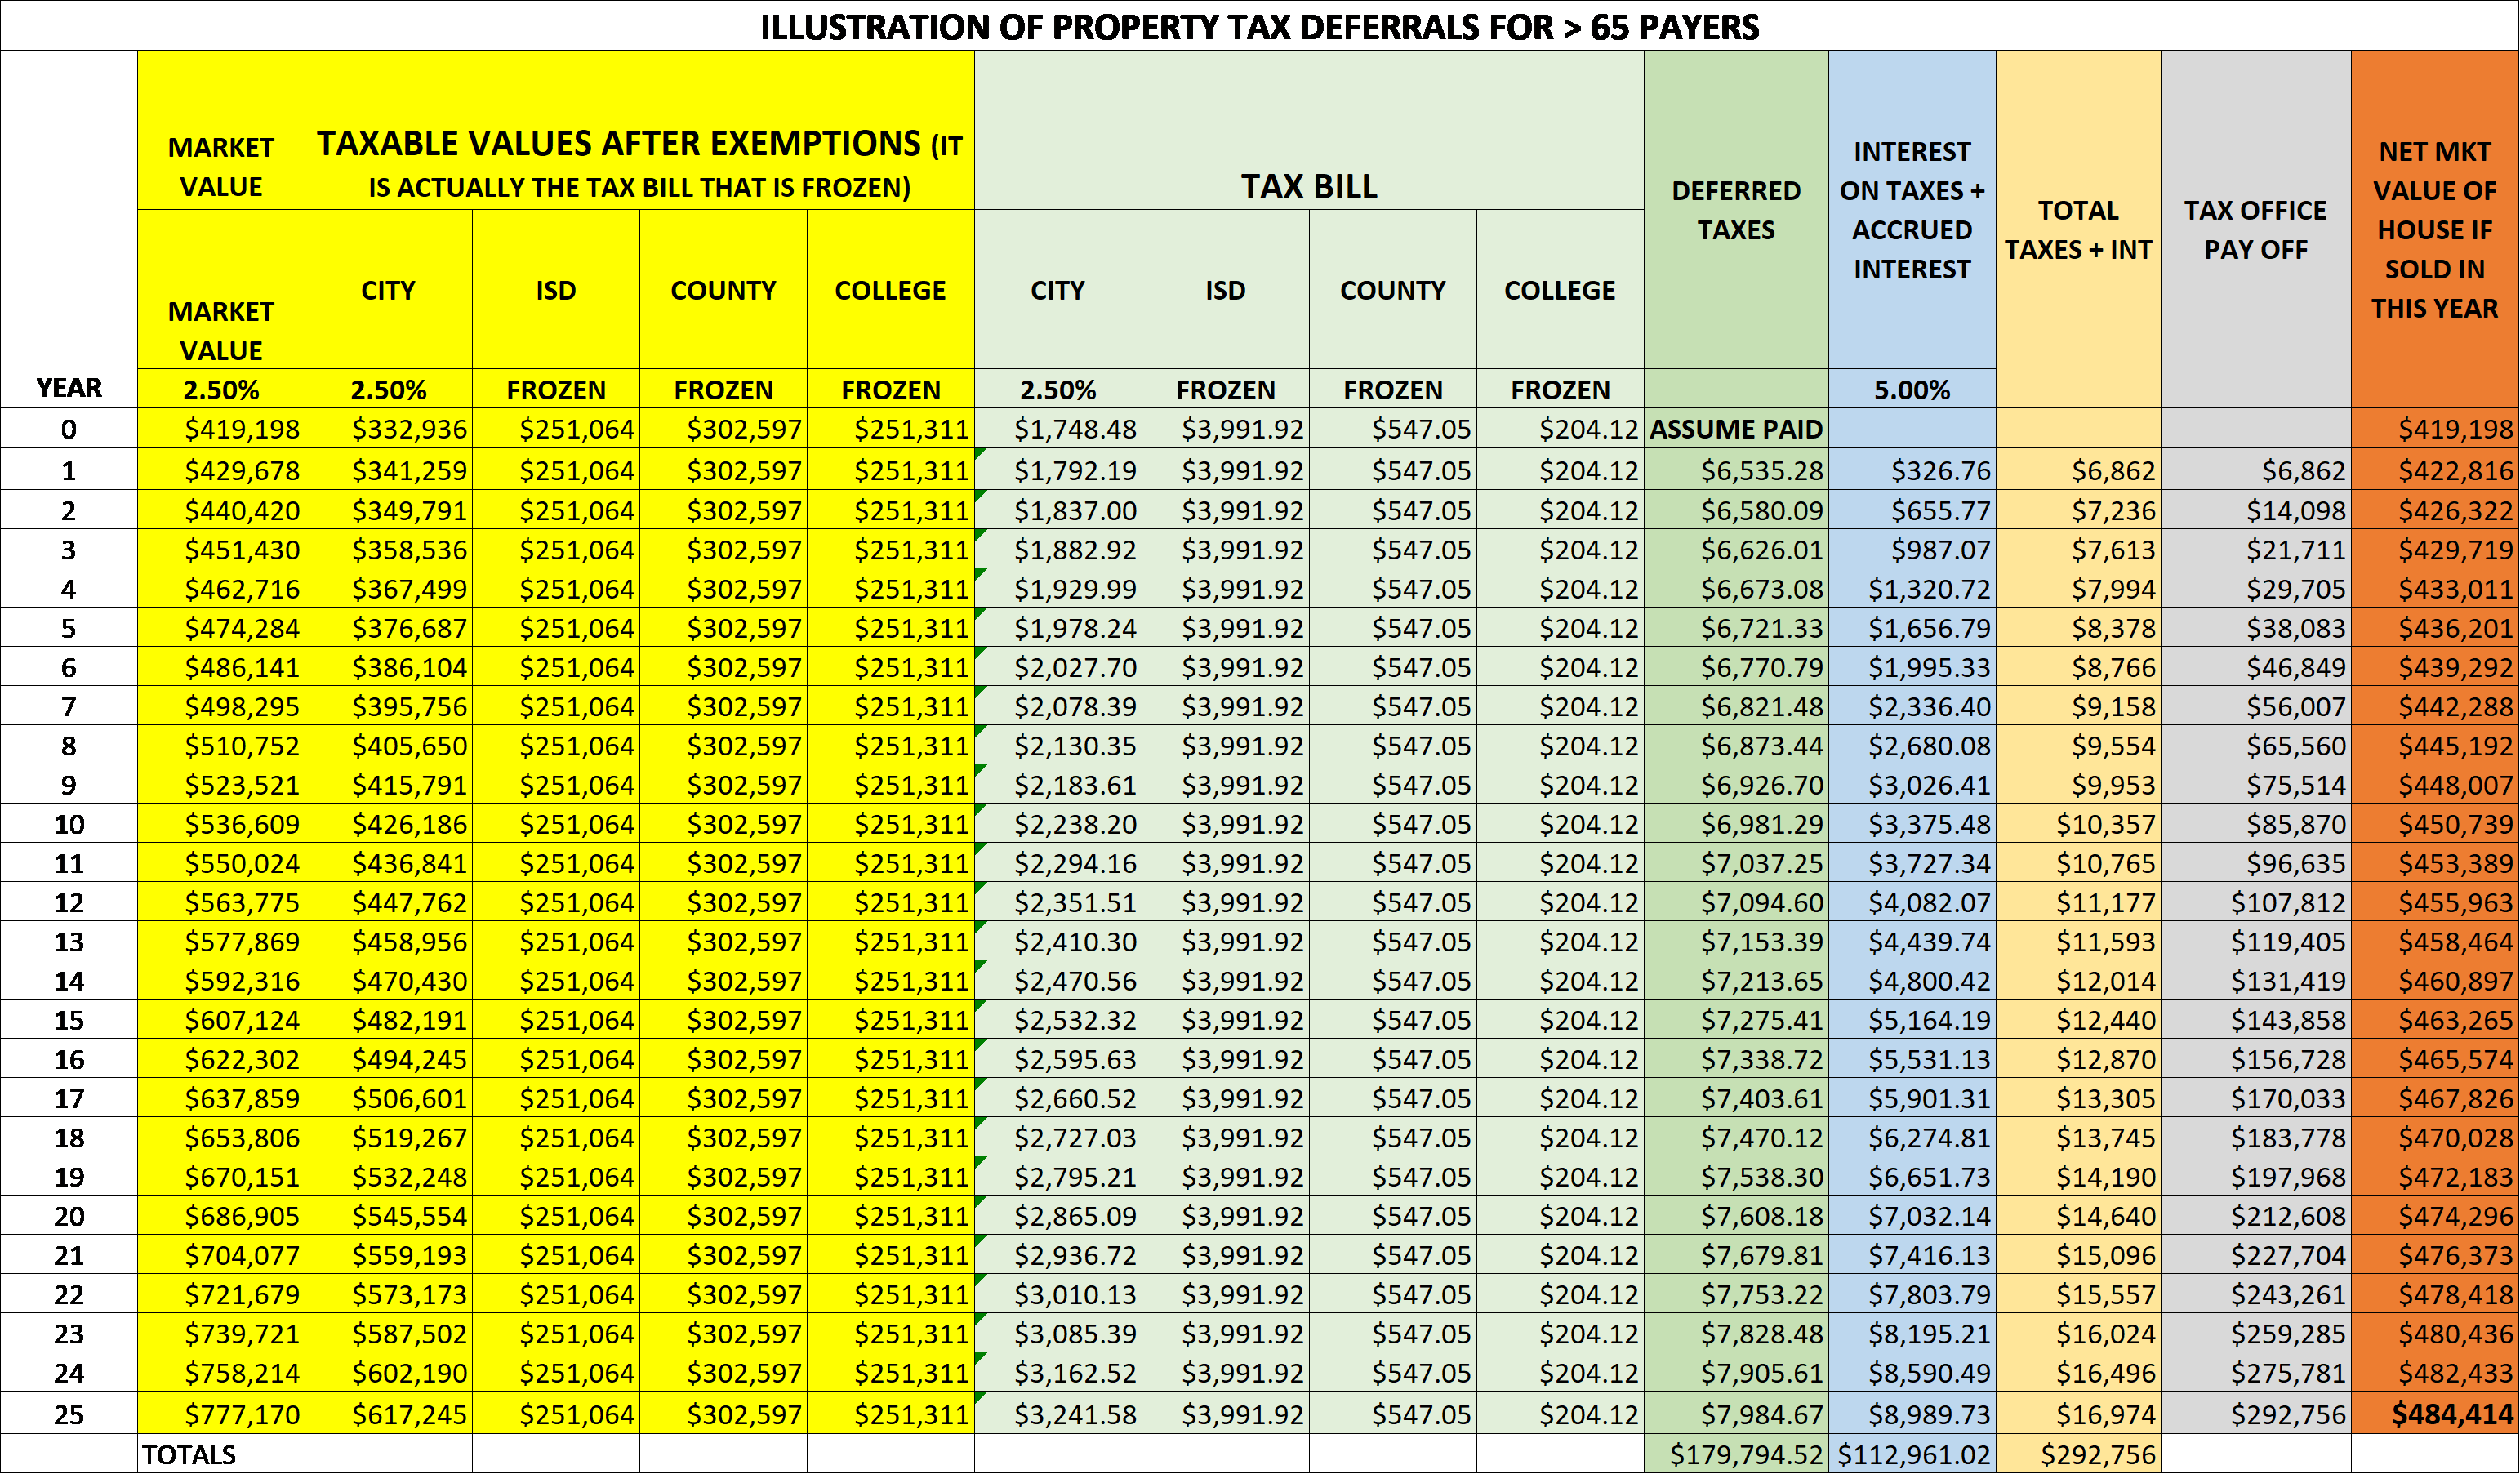Click the $3,241.58 city tax bill cell

click(x=1075, y=1414)
